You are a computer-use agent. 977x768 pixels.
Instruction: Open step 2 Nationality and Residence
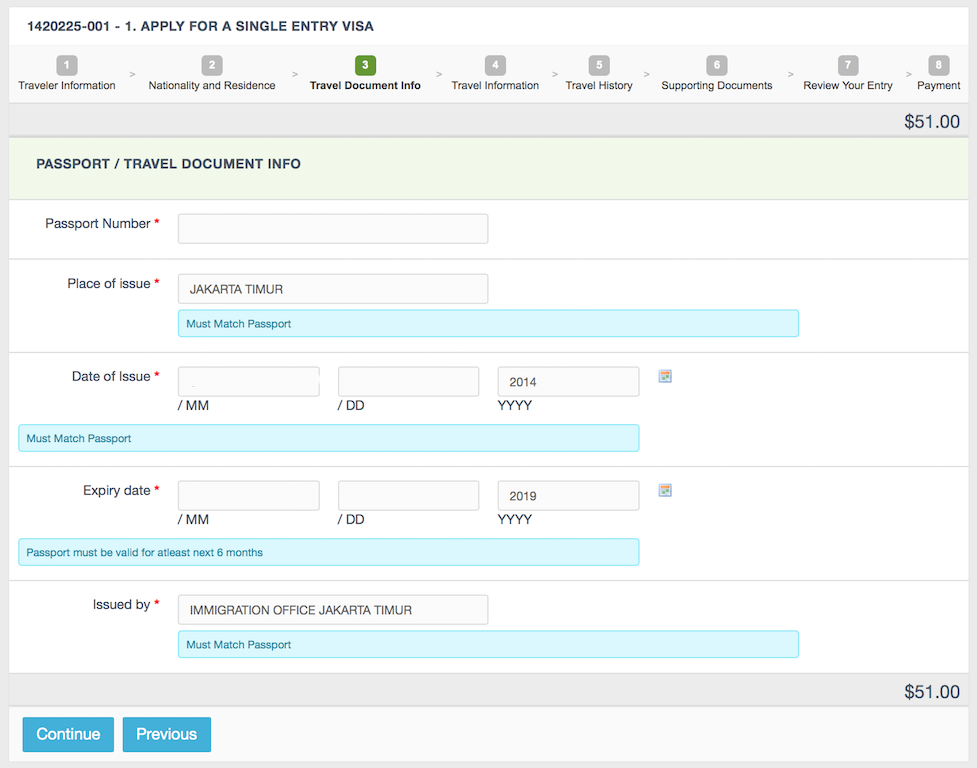212,75
